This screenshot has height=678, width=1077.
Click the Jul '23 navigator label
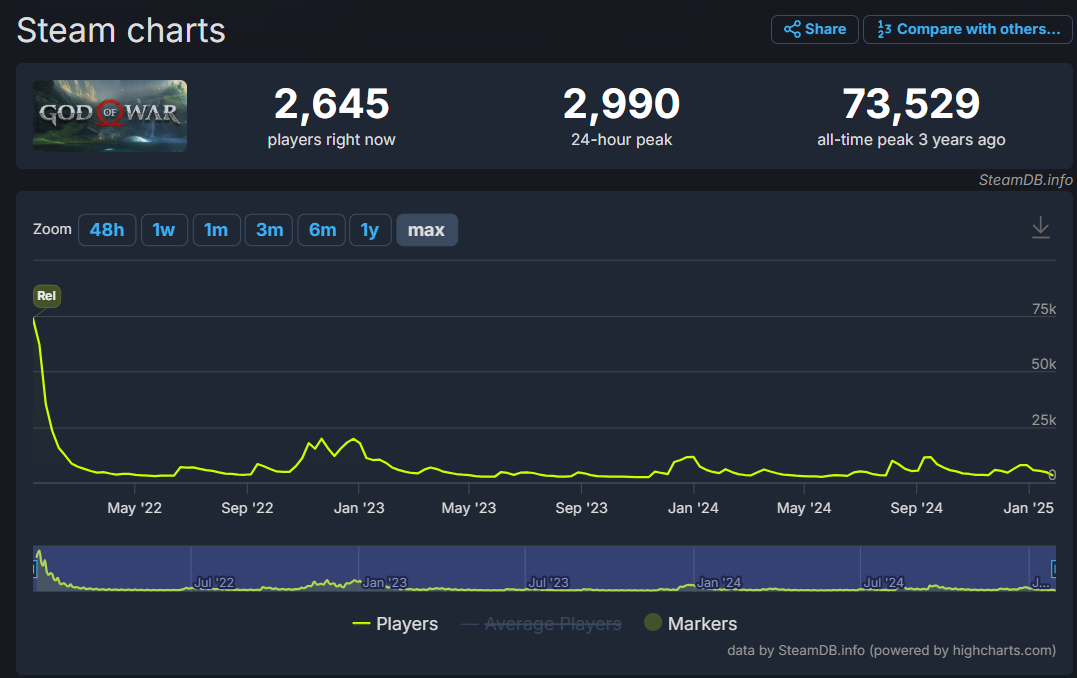click(x=549, y=583)
